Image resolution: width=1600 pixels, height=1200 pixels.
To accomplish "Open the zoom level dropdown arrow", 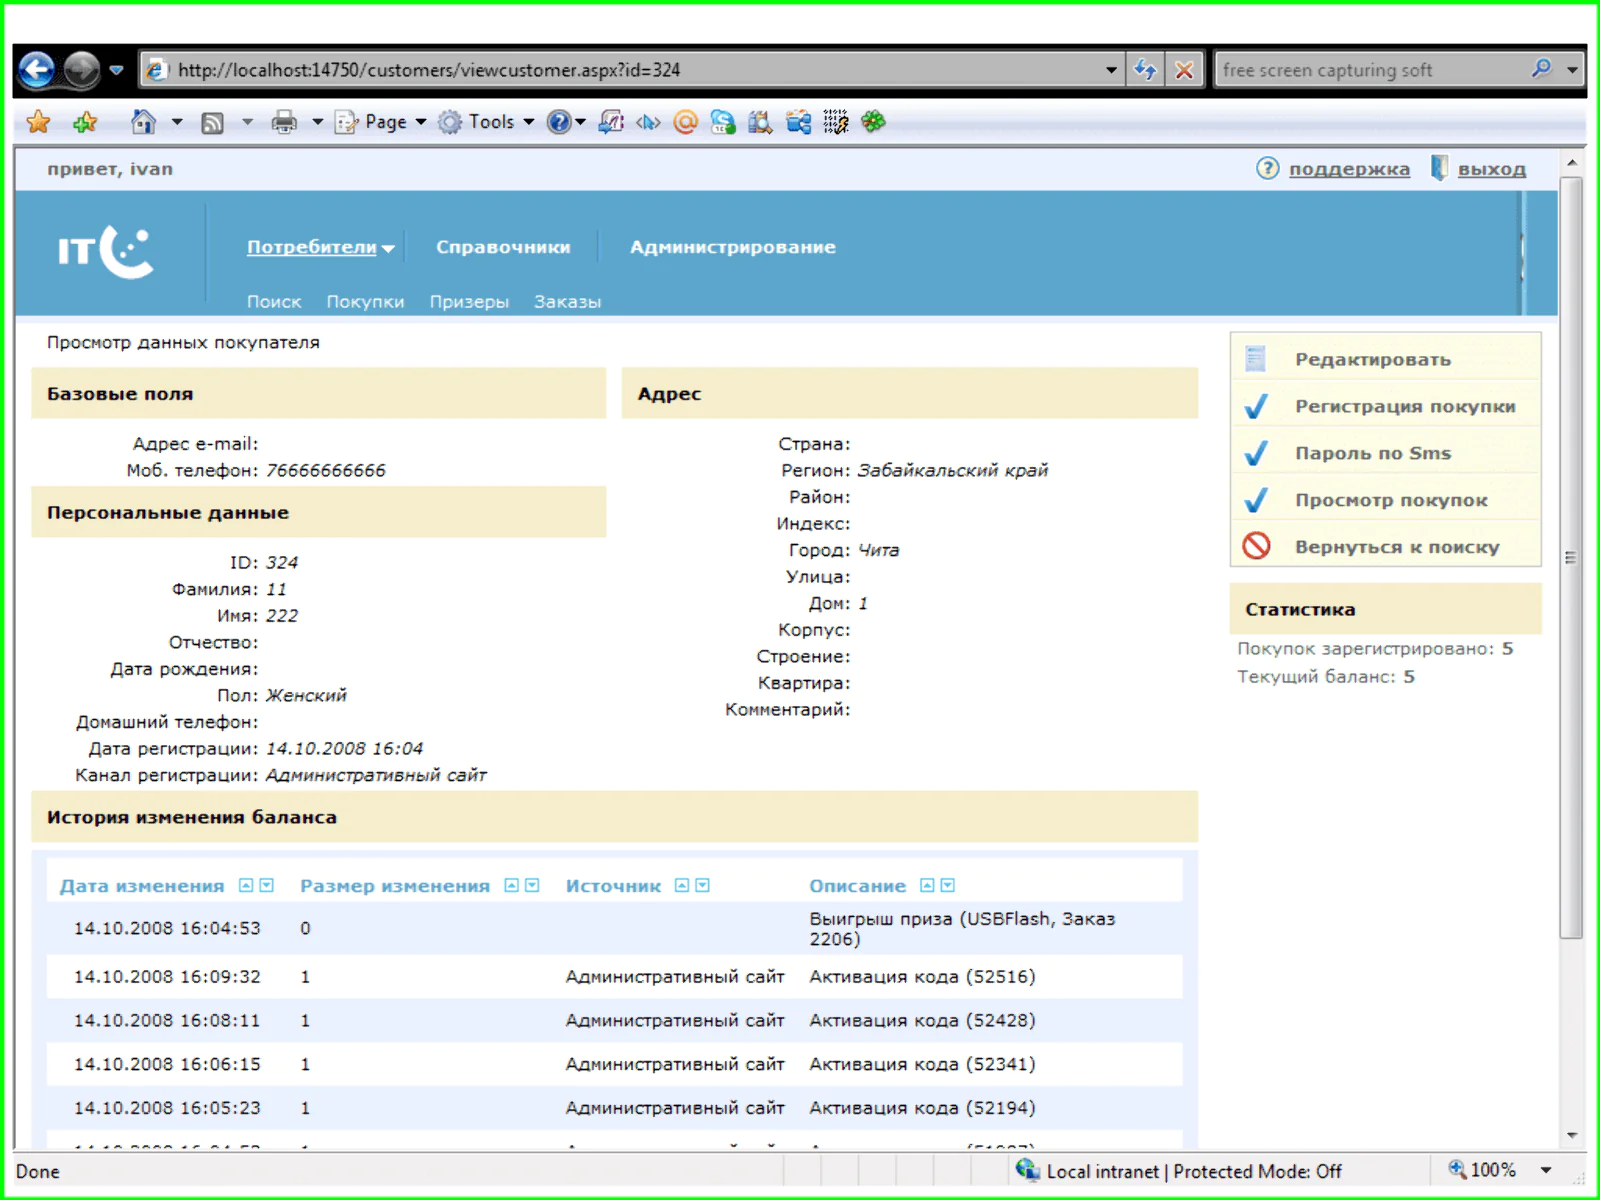I will [x=1546, y=1170].
